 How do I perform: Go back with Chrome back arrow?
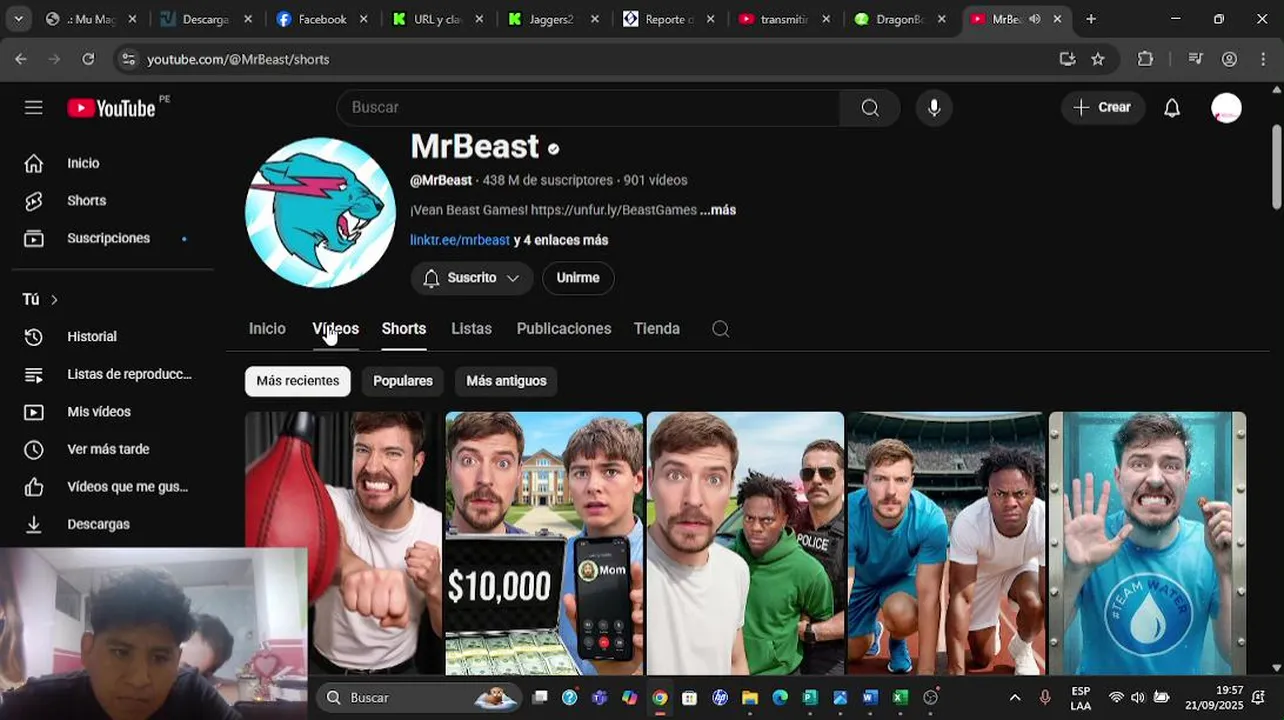pos(21,59)
